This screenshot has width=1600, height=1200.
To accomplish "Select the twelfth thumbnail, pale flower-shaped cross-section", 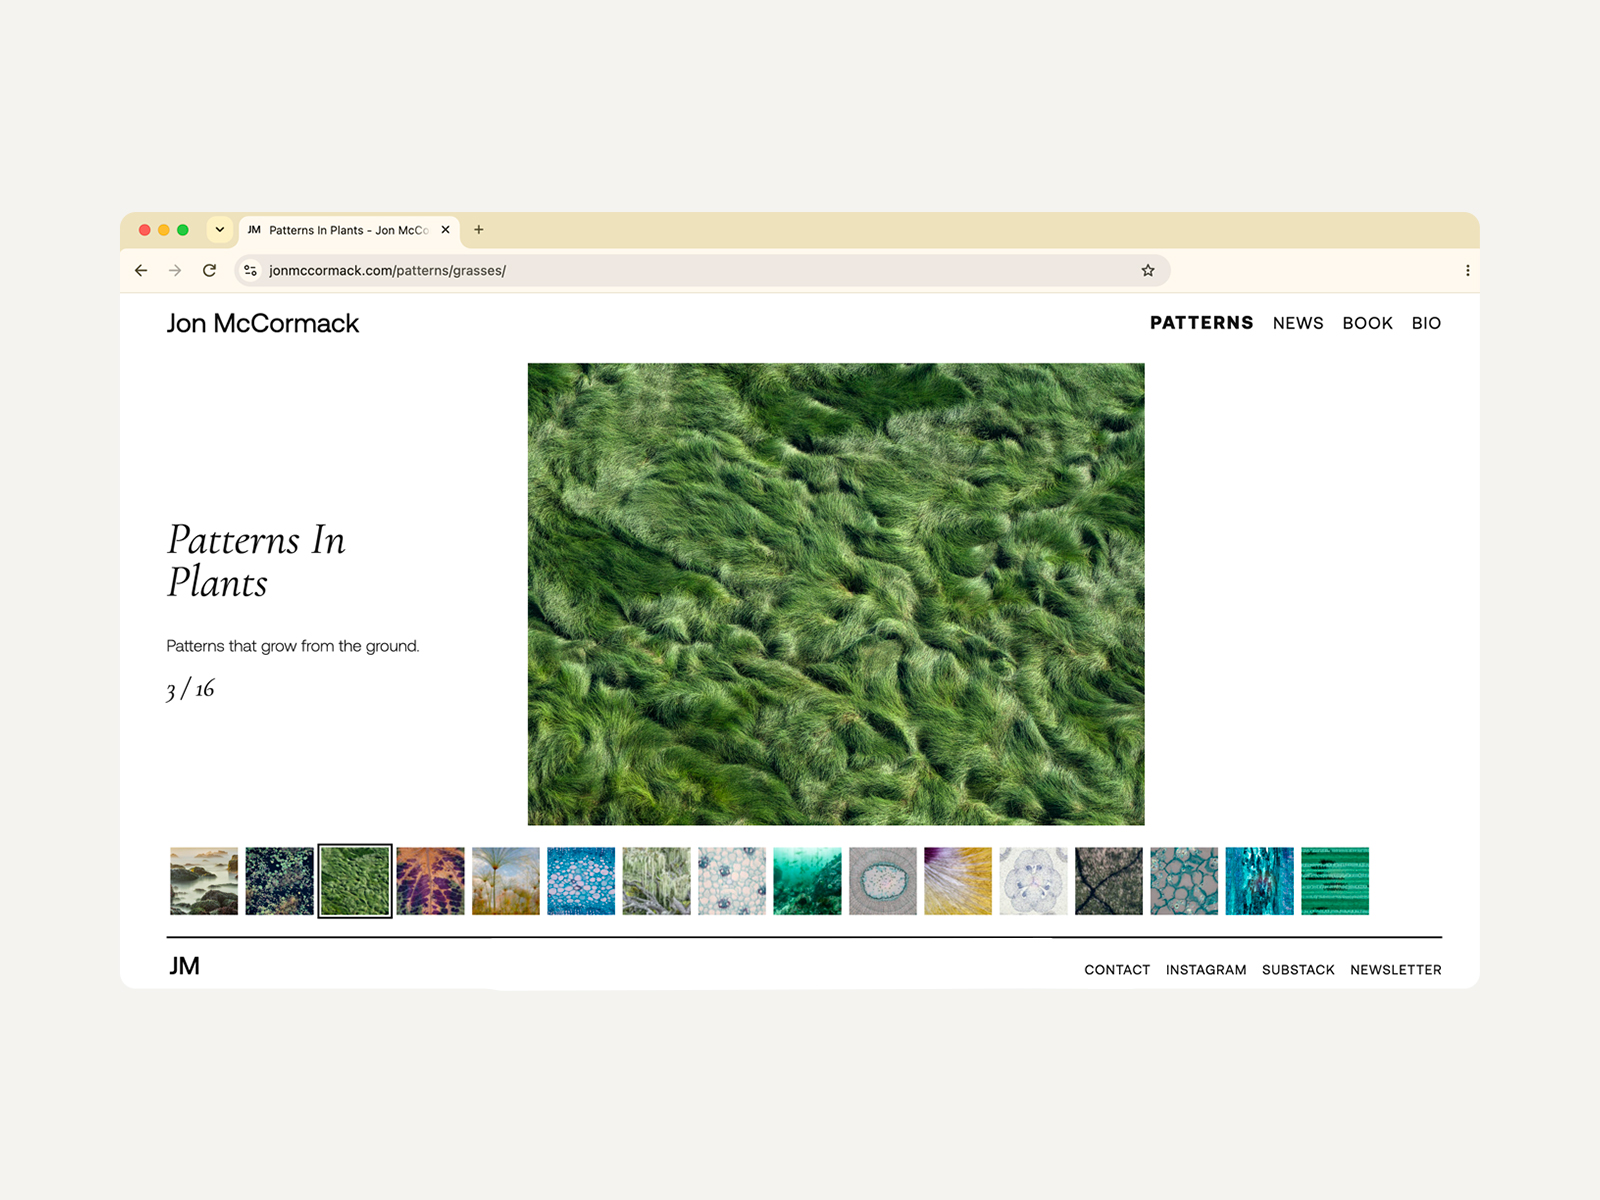I will click(x=1034, y=881).
